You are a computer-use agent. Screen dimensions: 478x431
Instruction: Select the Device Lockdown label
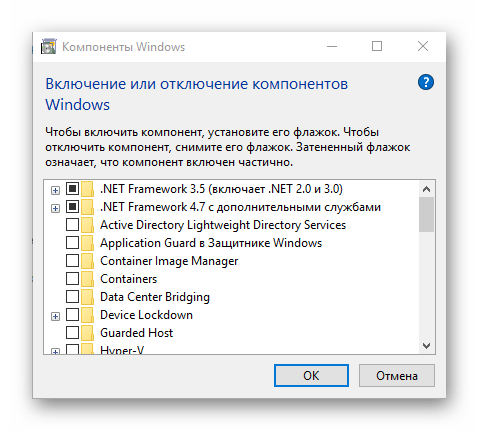[x=146, y=315]
